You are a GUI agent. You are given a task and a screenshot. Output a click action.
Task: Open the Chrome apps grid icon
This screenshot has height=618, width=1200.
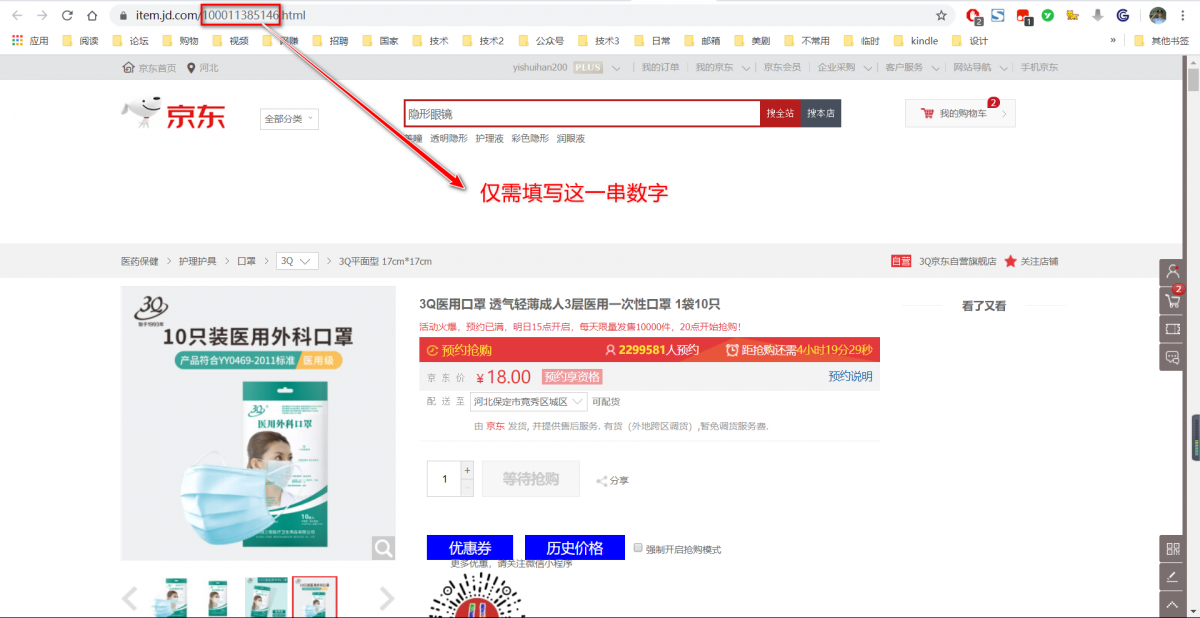click(x=17, y=41)
